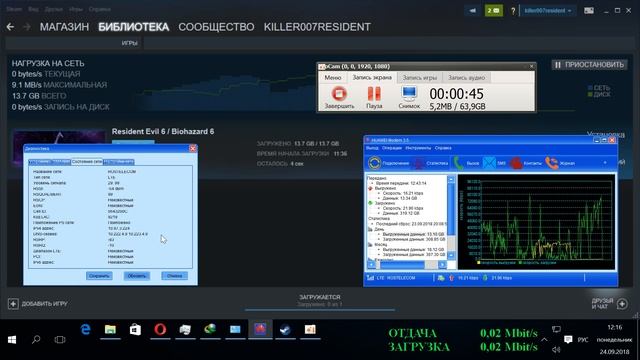Click the green phone Вызов icon
The height and width of the screenshot is (360, 640).
point(458,163)
